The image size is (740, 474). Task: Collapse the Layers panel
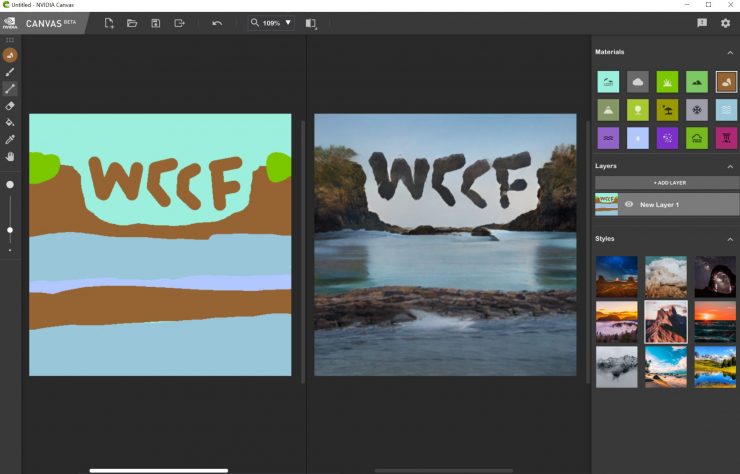(730, 167)
